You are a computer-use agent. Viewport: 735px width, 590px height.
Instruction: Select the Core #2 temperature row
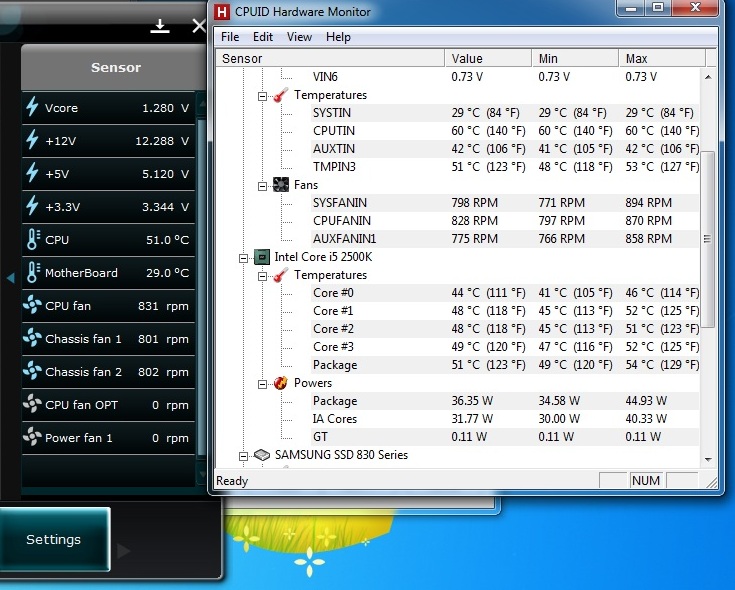(332, 329)
